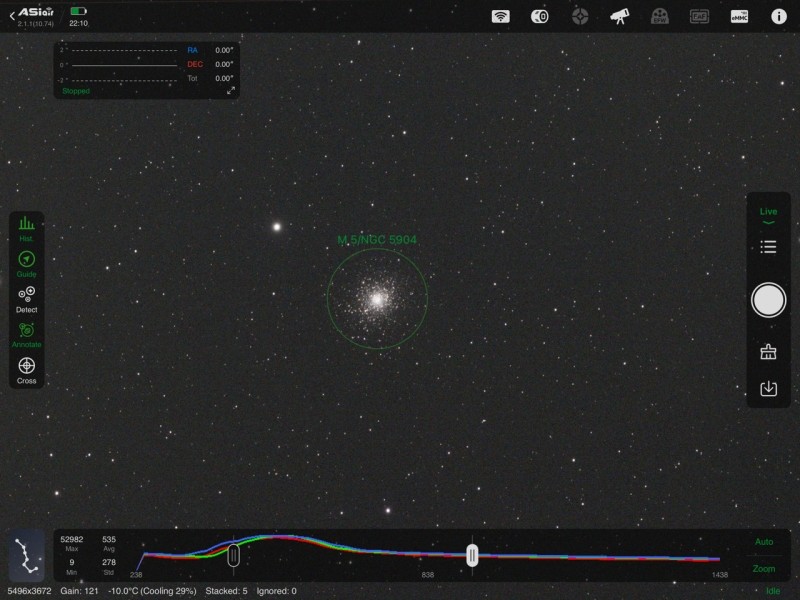The width and height of the screenshot is (800, 600).
Task: Toggle the Guide graph panel
Action: coord(27,263)
